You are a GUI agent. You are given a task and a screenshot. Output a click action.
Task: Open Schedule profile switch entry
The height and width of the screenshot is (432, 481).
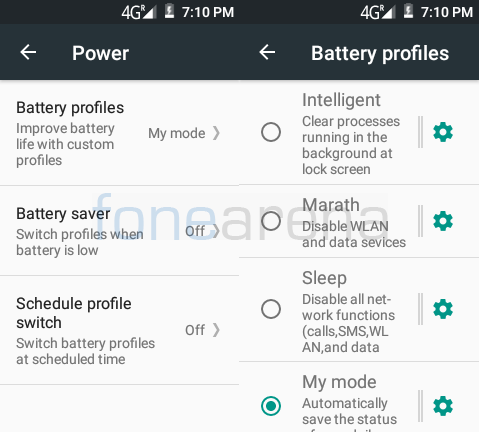119,330
